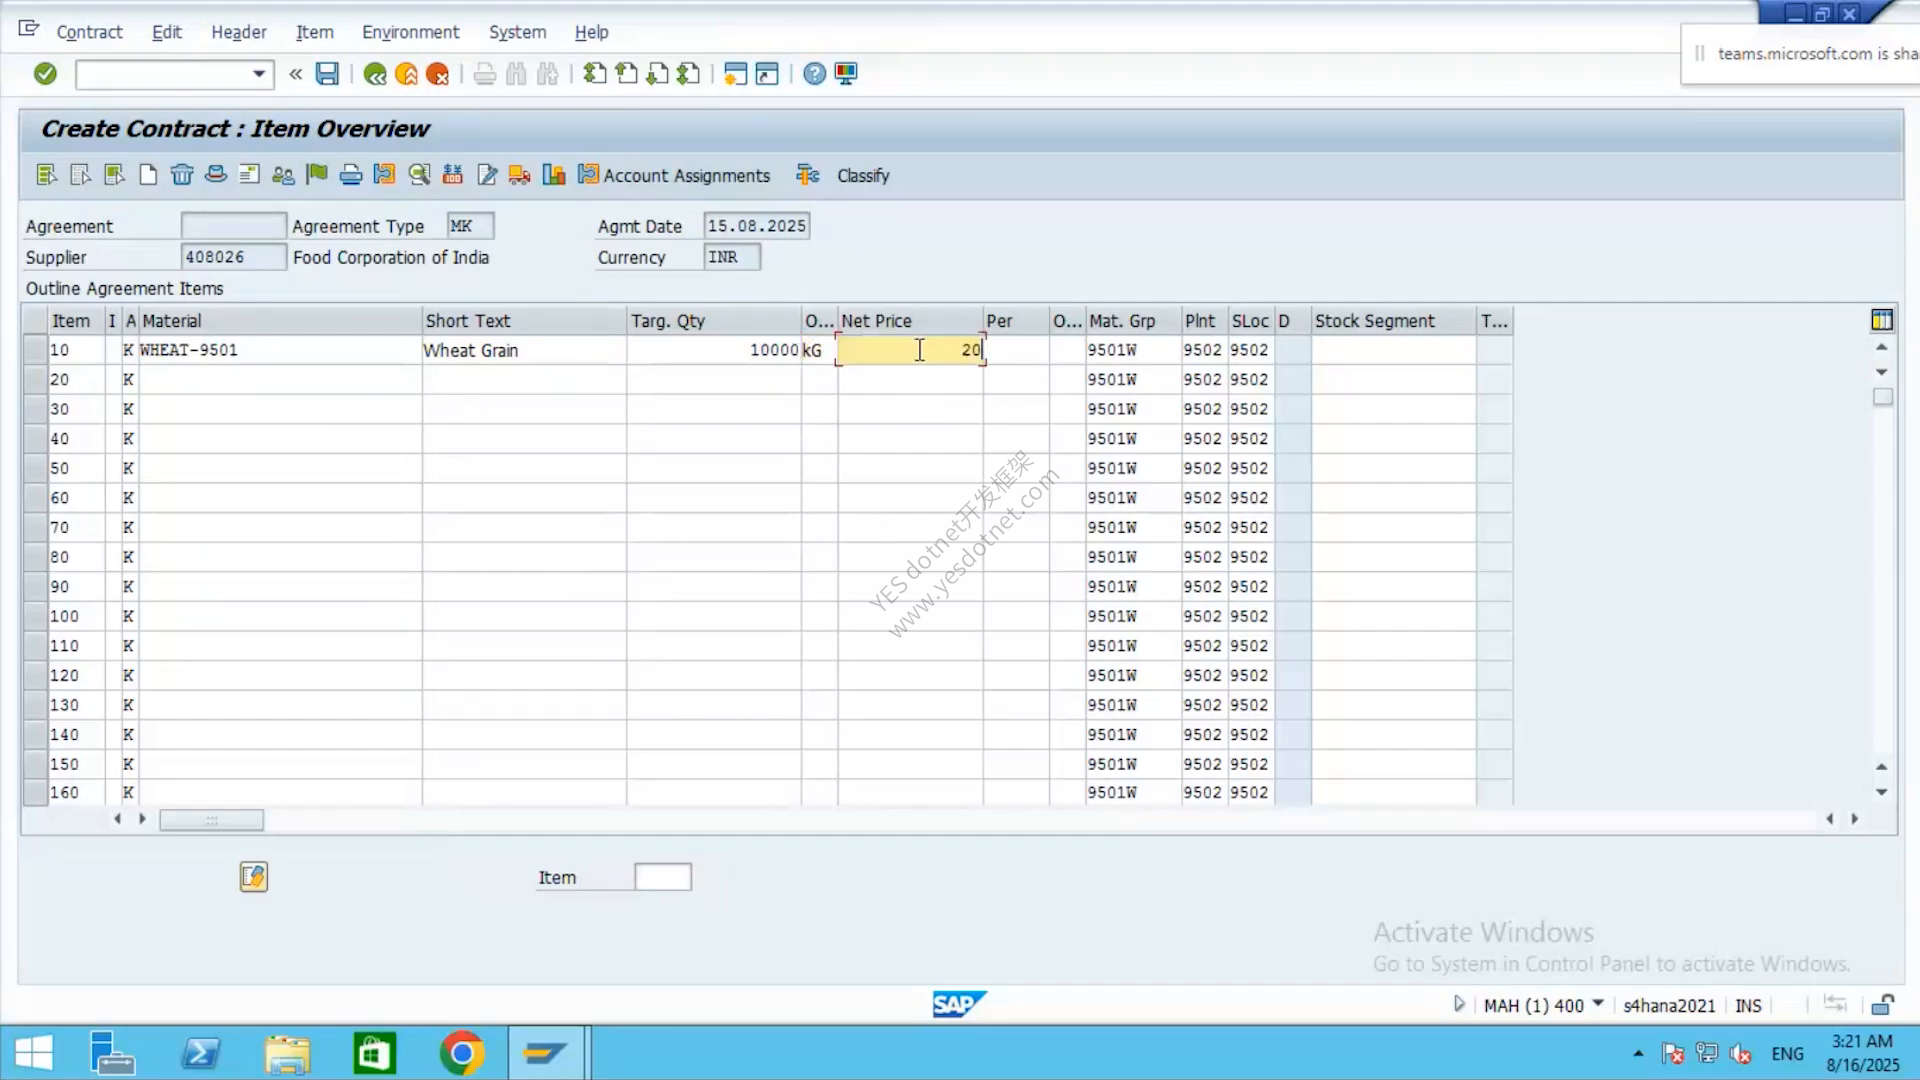Select the row selector for item 20

(35, 380)
